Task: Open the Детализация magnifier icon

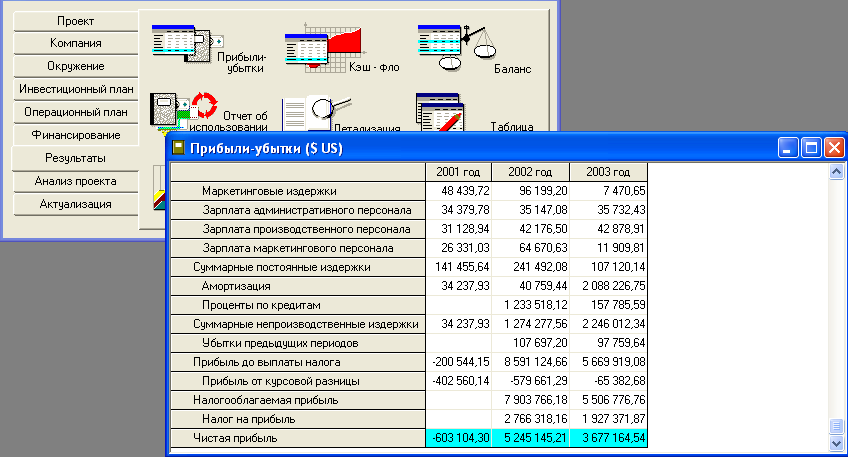Action: click(x=317, y=114)
